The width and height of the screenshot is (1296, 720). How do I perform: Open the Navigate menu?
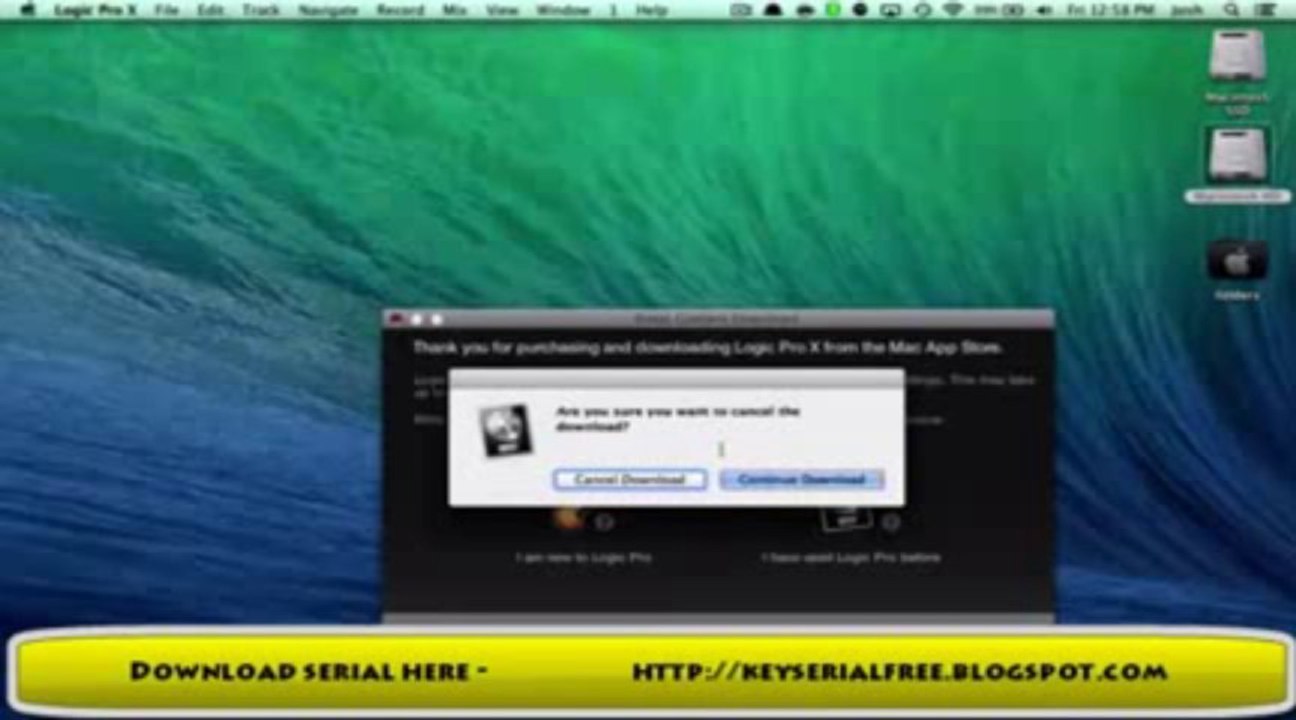(x=328, y=10)
